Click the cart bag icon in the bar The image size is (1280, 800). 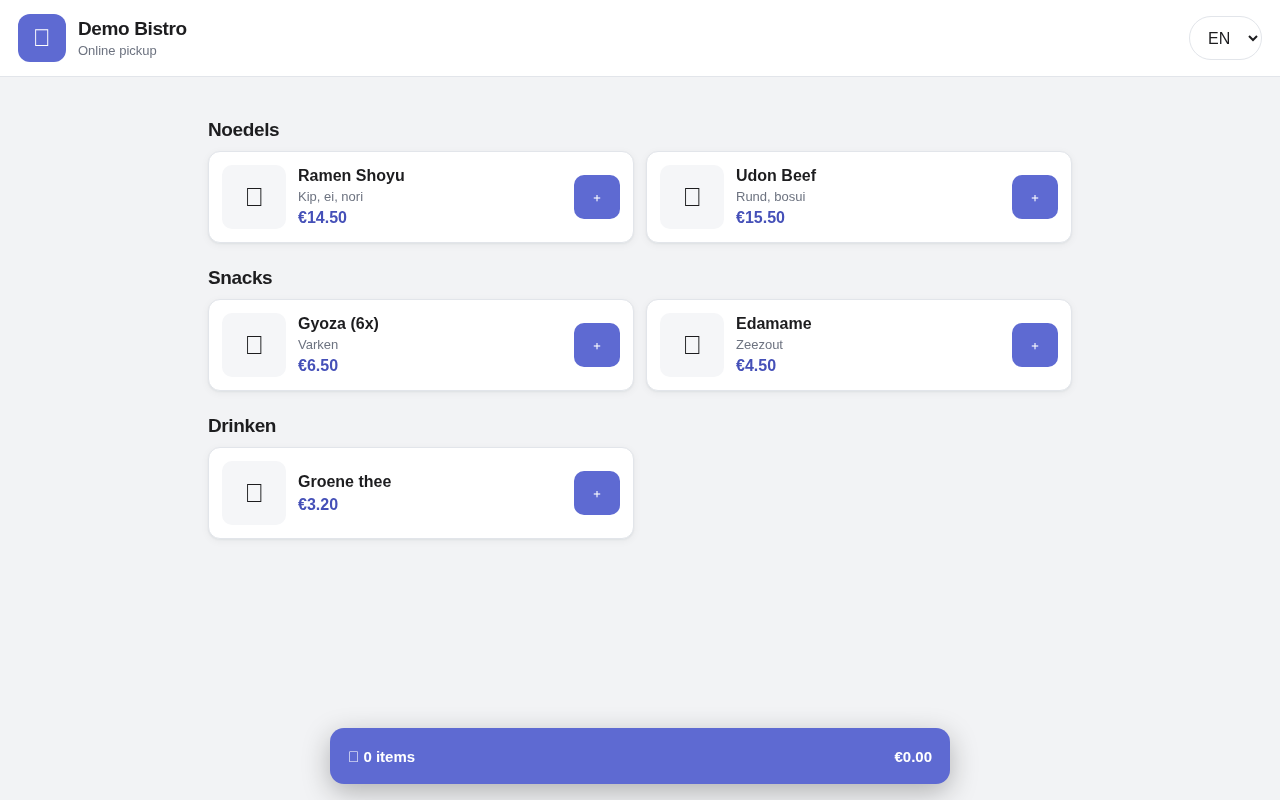pyautogui.click(x=353, y=757)
